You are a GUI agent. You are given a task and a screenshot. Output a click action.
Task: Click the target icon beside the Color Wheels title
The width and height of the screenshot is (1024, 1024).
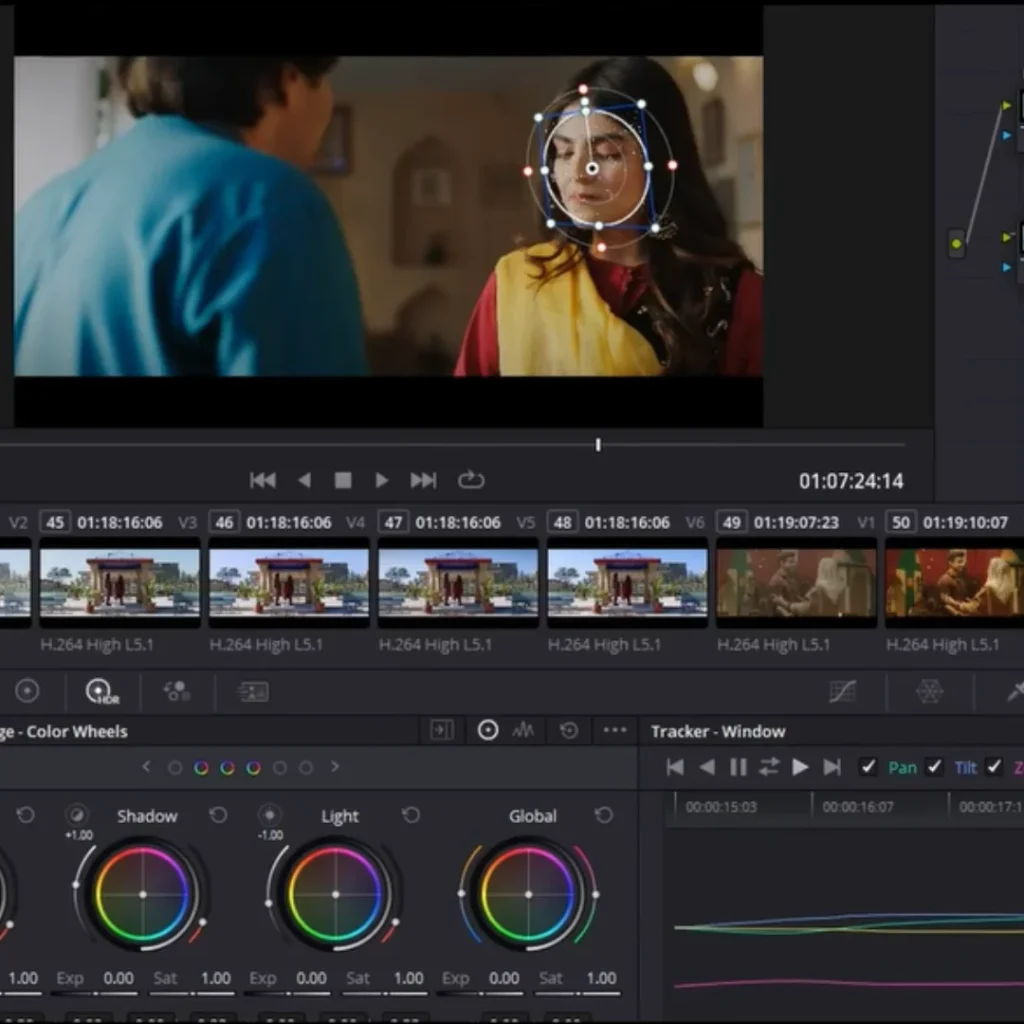(488, 730)
